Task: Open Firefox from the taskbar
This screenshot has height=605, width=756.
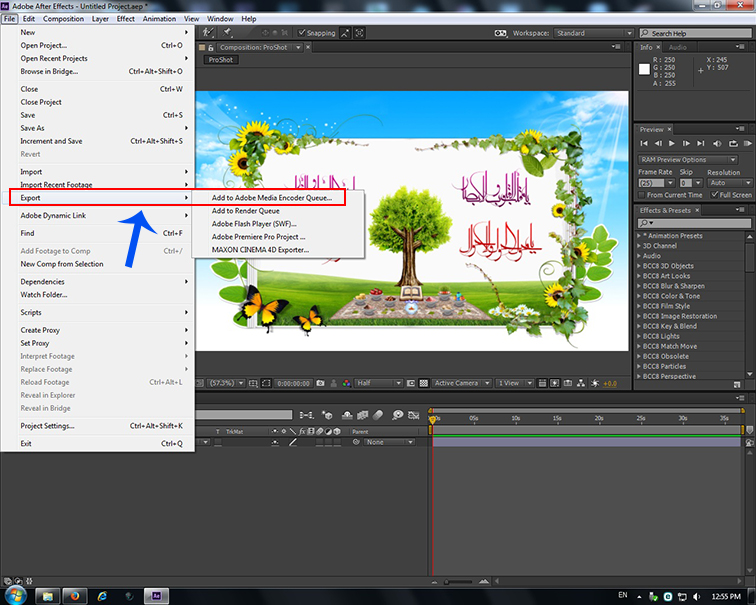Action: (x=74, y=596)
